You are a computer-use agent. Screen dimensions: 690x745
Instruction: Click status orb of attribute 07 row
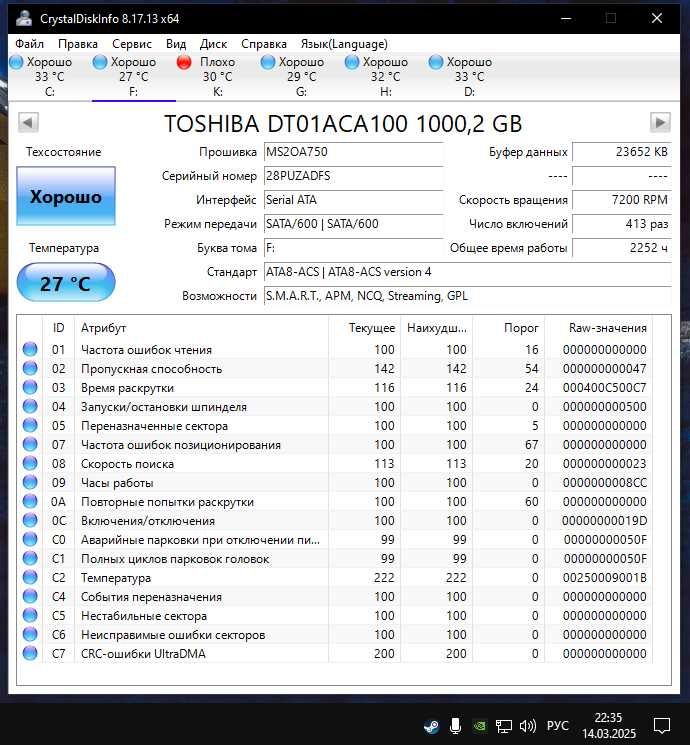click(30, 444)
